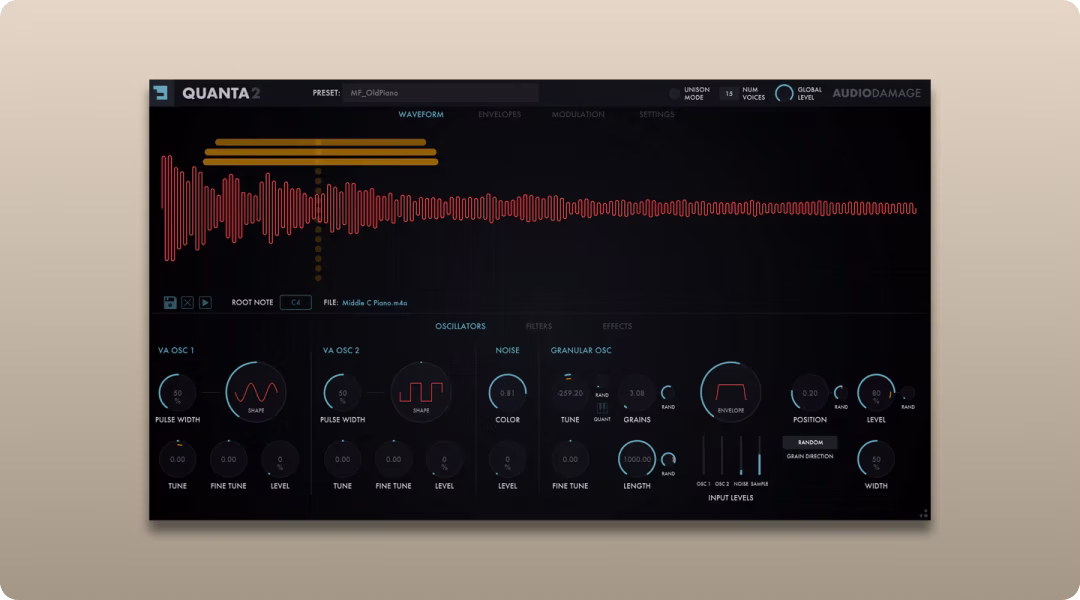
Task: Click the Granular Tune knob showing -259.20
Action: [570, 393]
